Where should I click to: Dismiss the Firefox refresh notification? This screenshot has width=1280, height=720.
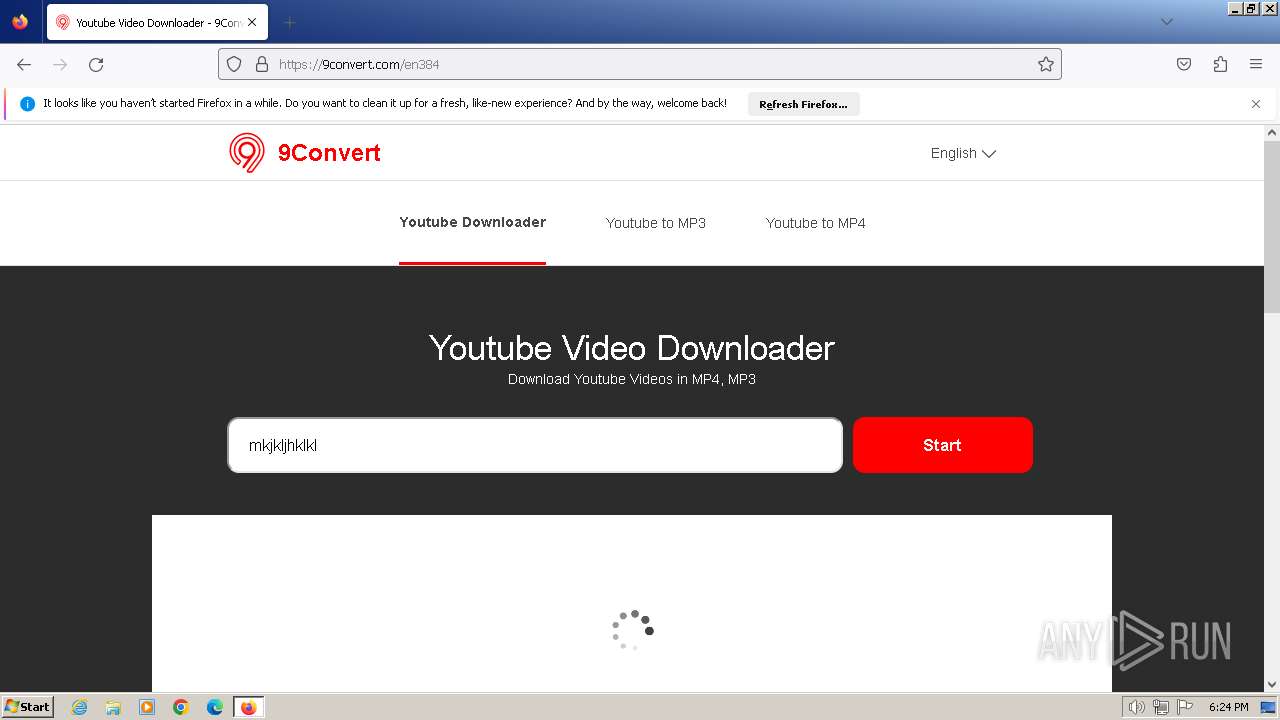[x=1256, y=104]
